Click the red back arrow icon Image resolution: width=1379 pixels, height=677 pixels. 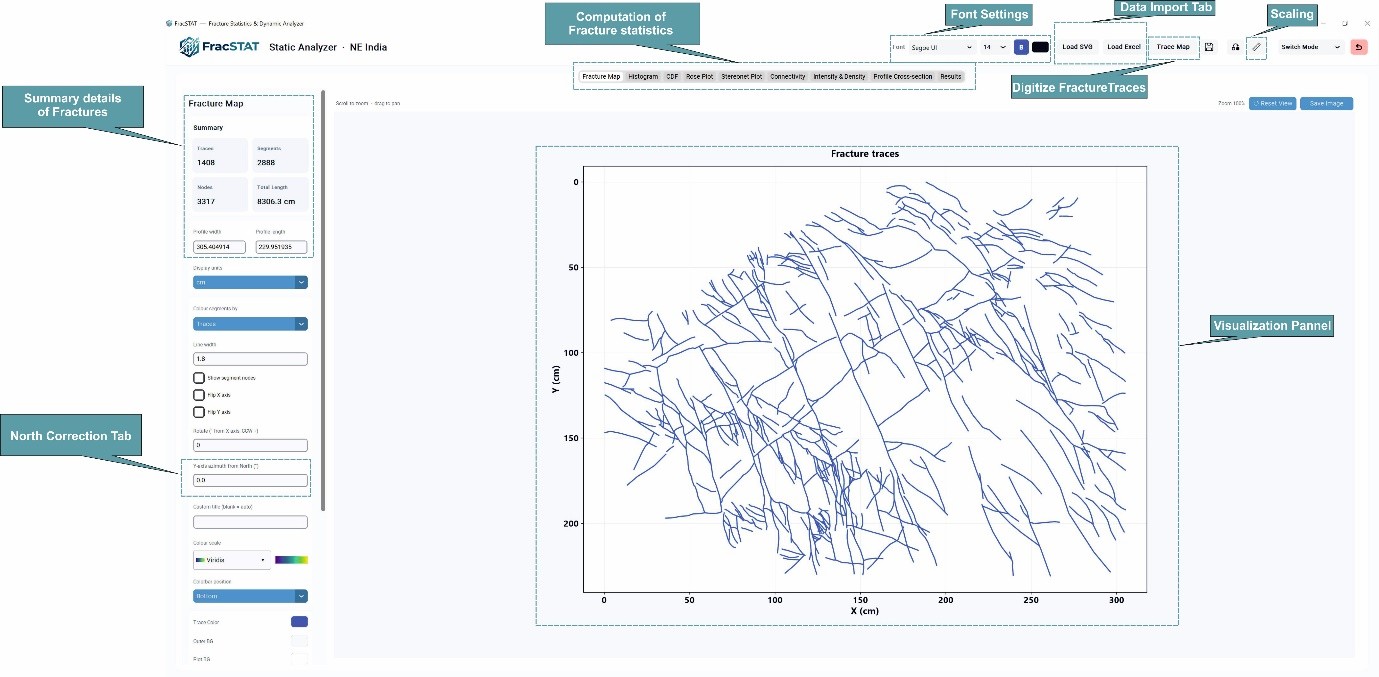1358,47
